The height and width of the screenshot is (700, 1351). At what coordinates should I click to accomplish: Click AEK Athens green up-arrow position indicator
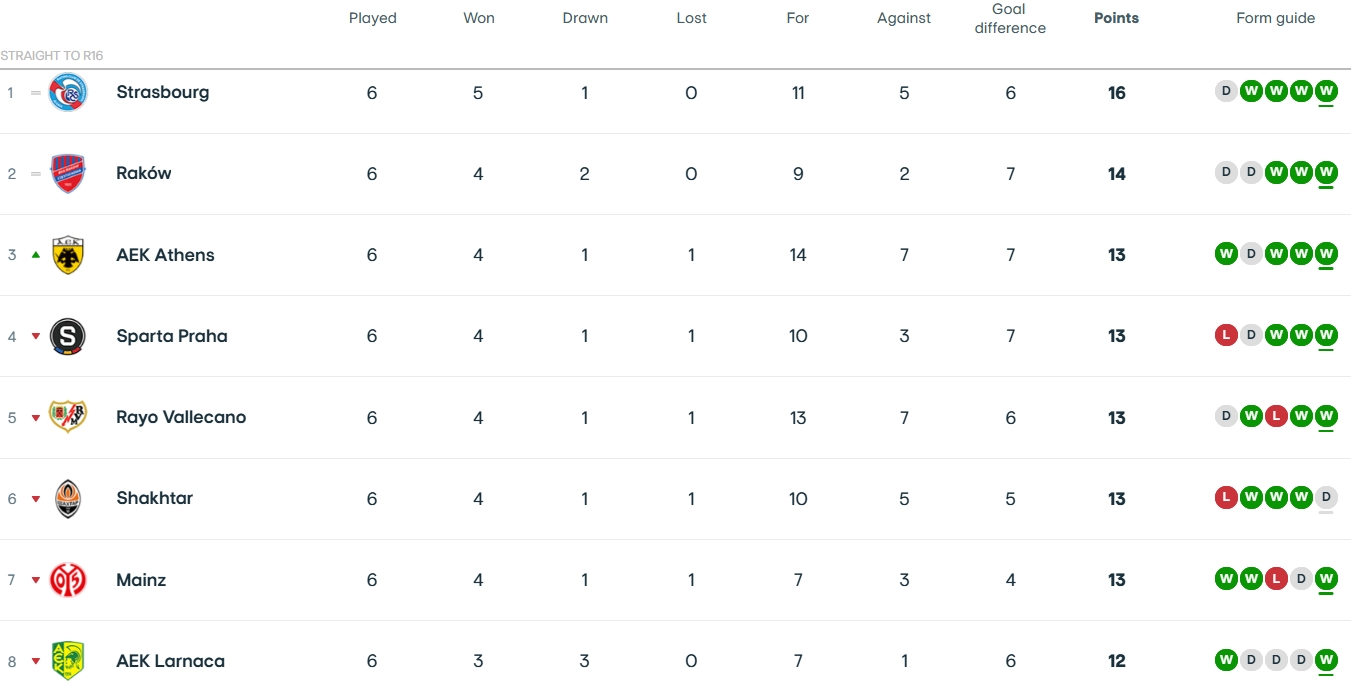(36, 255)
